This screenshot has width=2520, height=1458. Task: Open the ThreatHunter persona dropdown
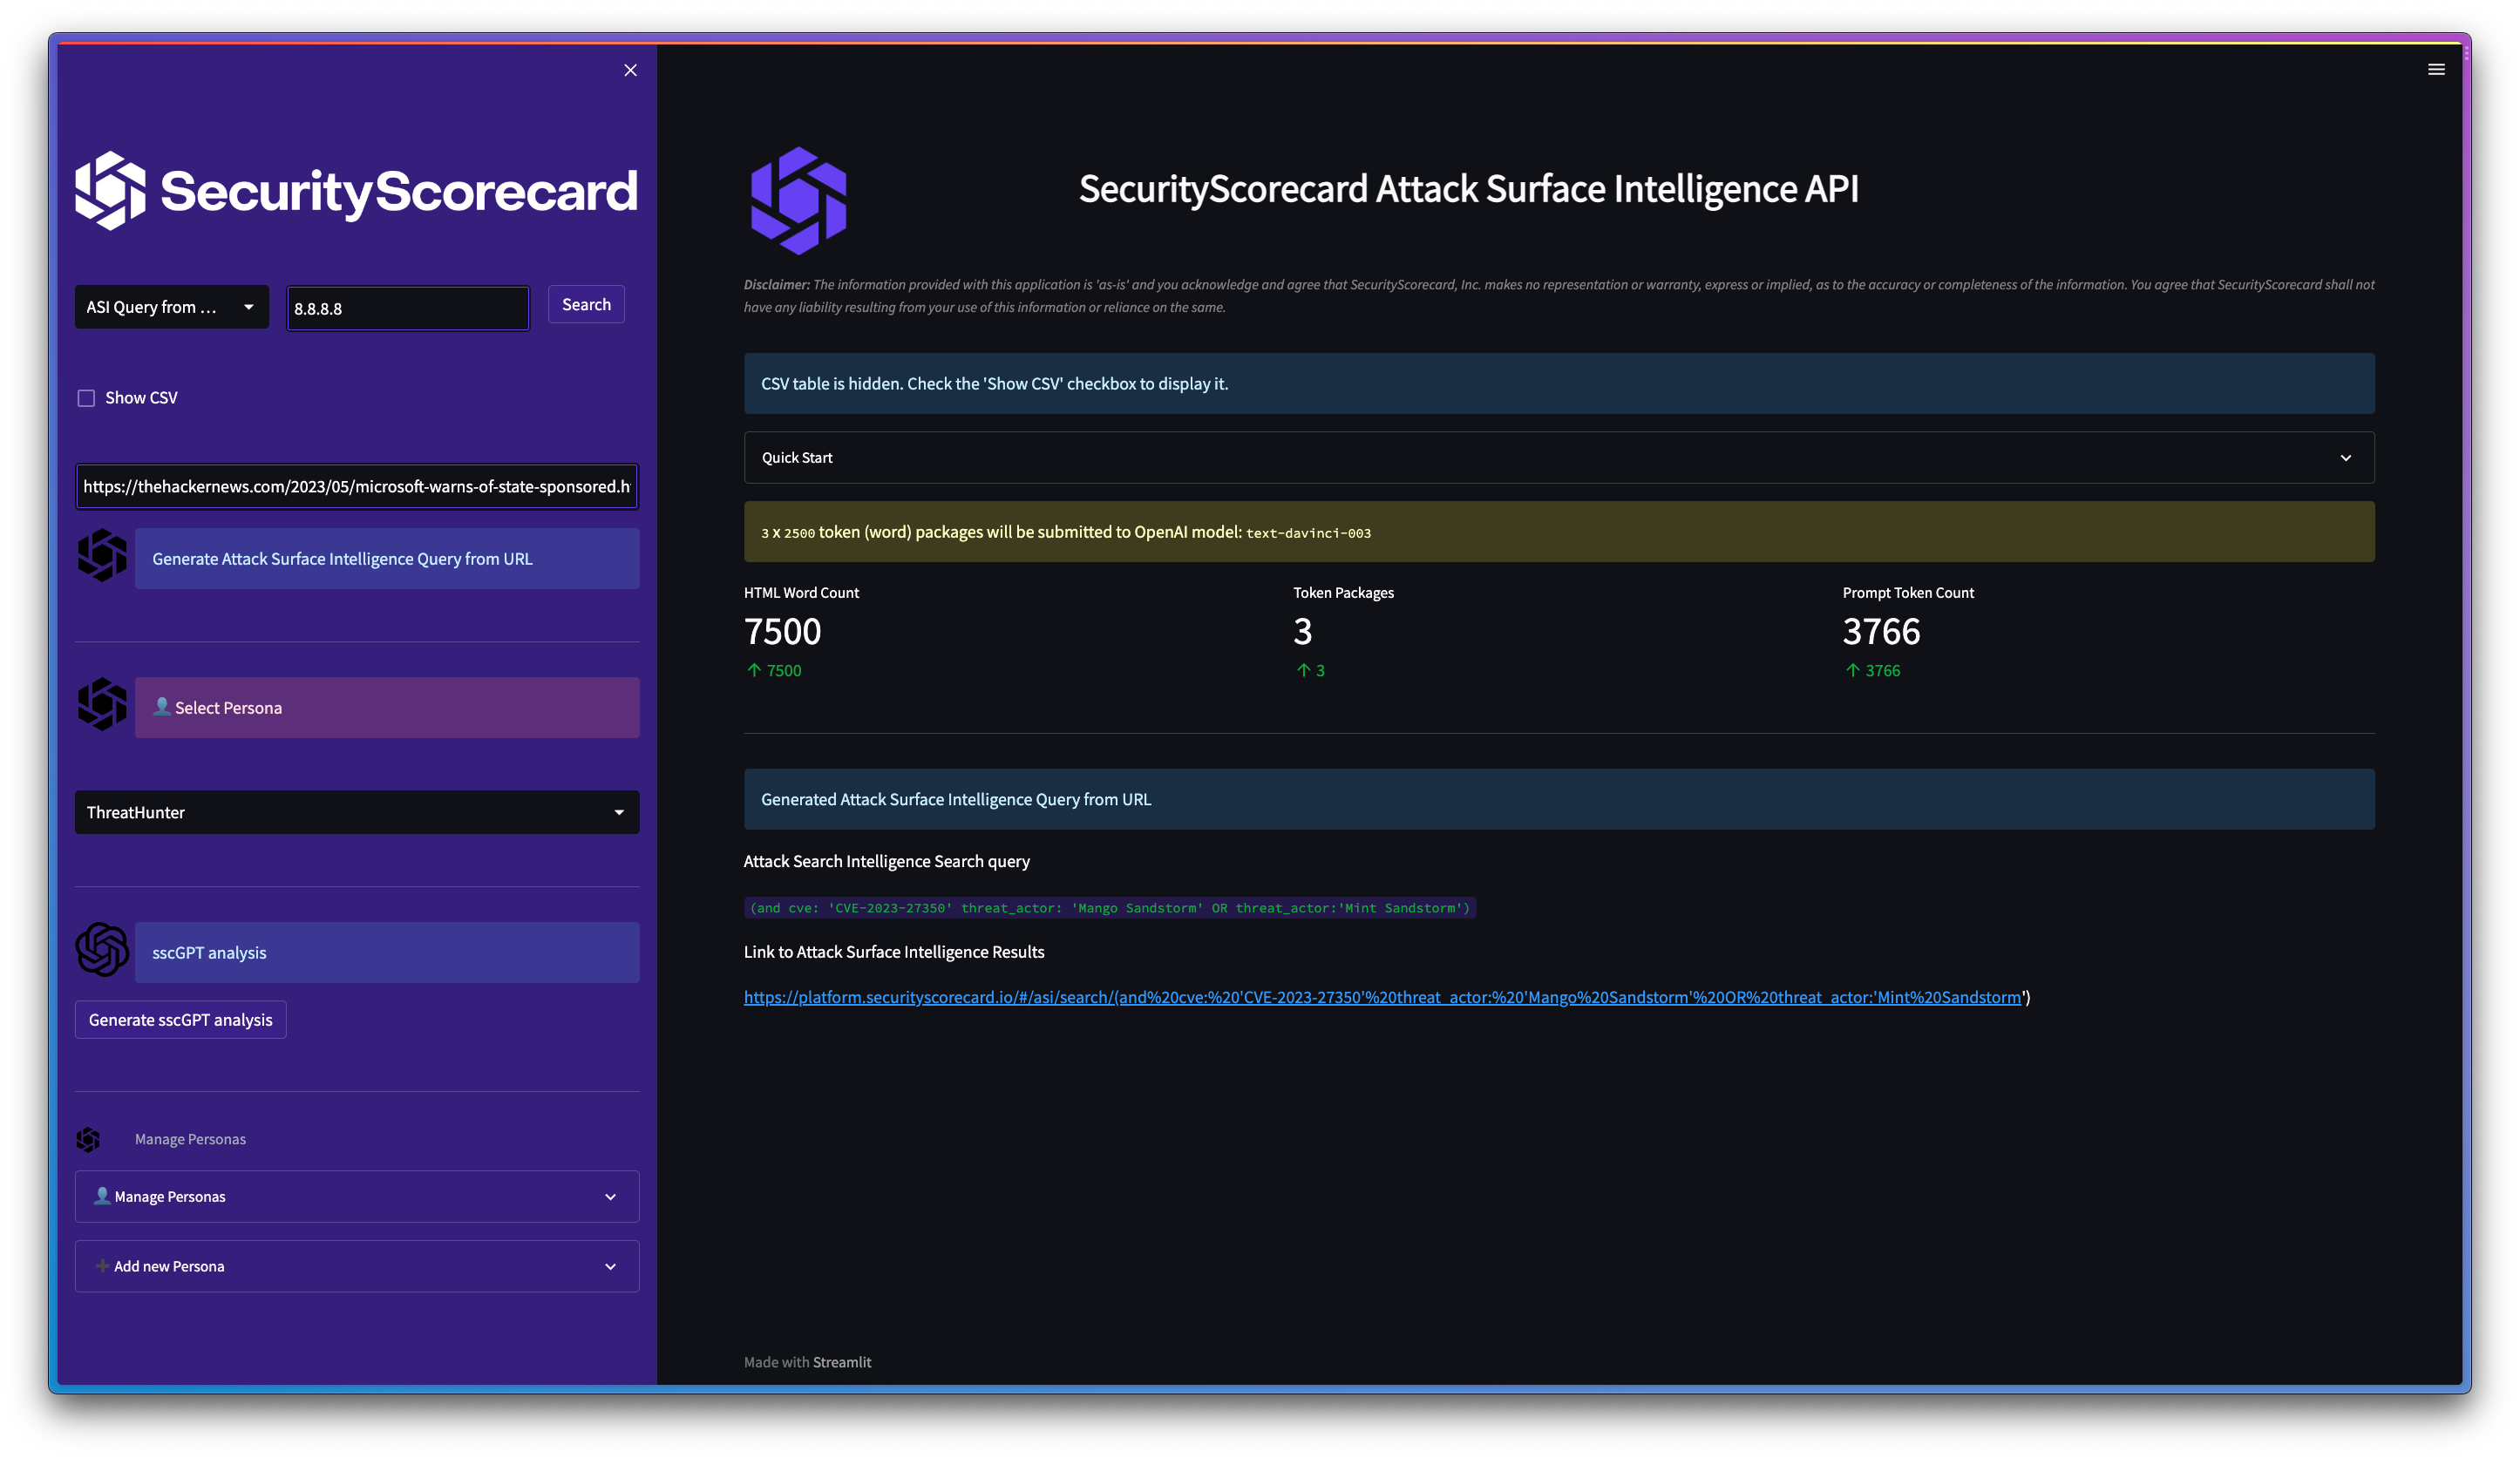point(356,812)
